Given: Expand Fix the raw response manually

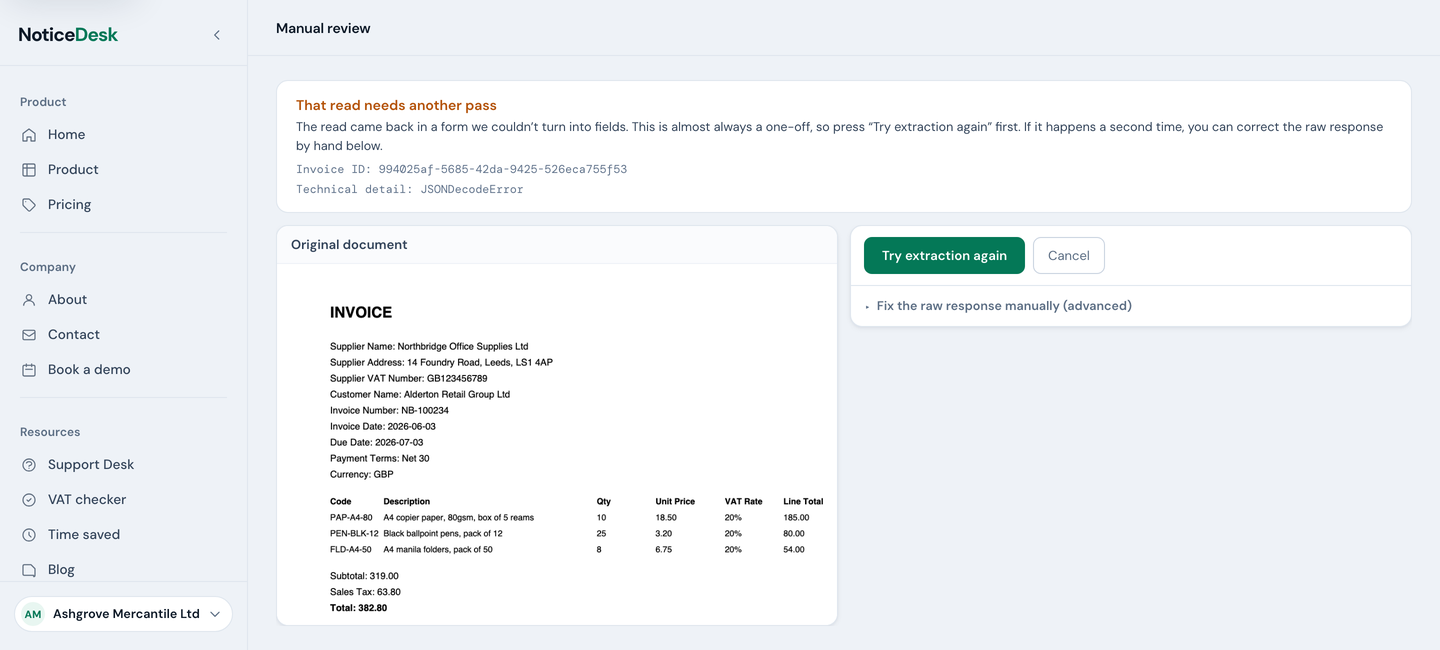Looking at the screenshot, I should coord(1003,306).
